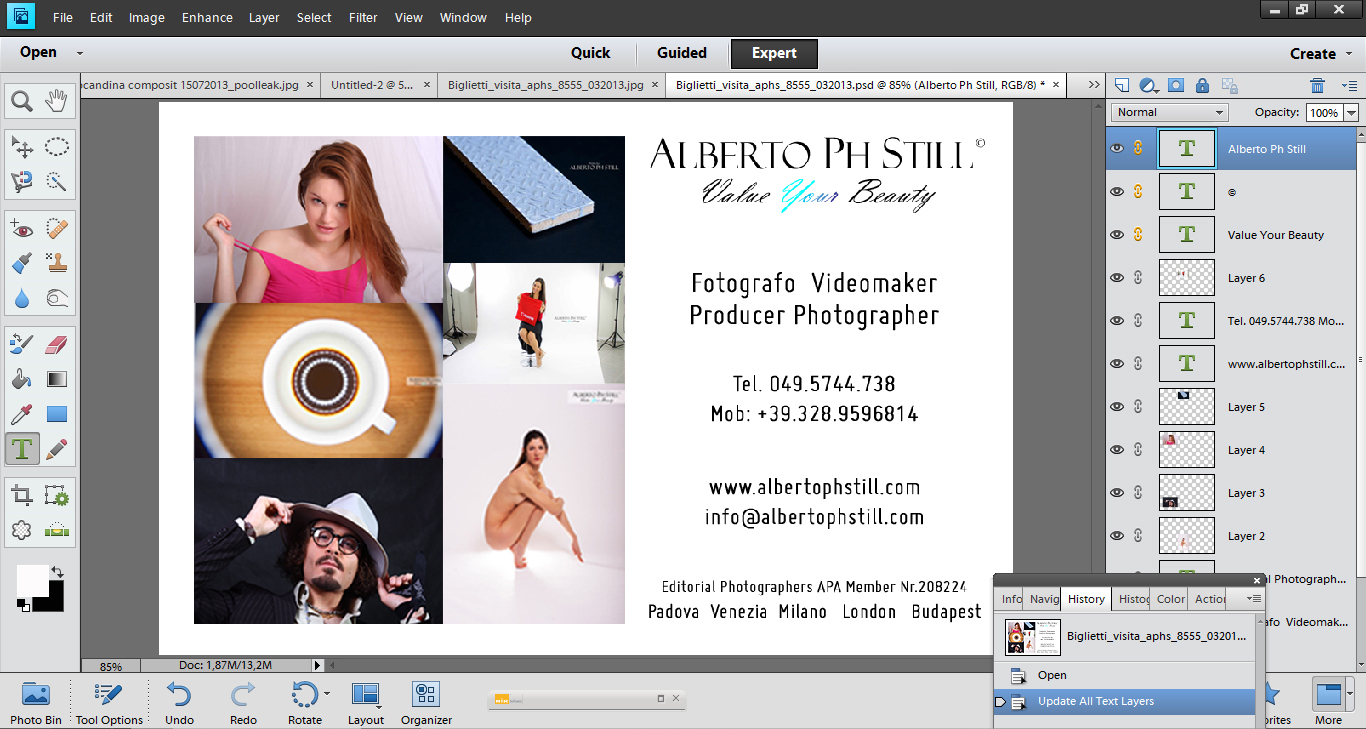This screenshot has width=1366, height=729.
Task: Open the blend mode Normal dropdown
Action: pos(1169,112)
